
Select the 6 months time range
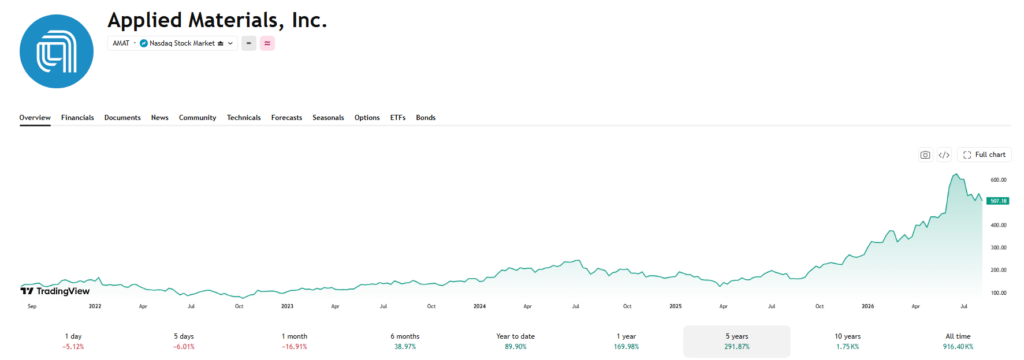click(x=405, y=341)
